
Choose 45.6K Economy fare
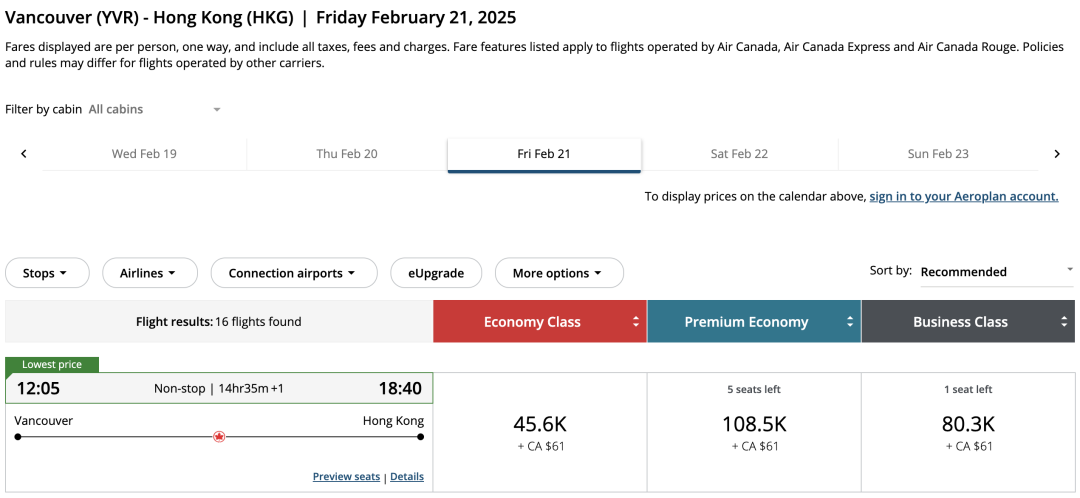point(540,433)
